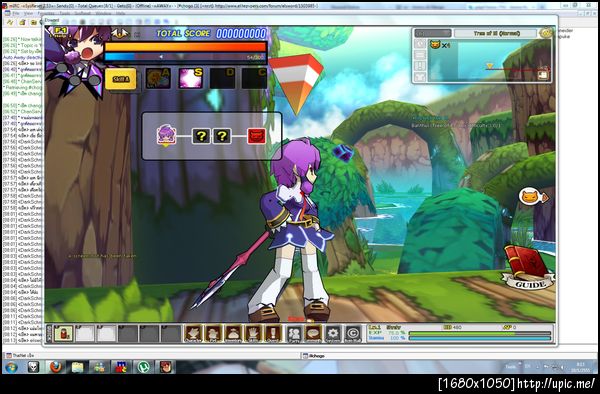This screenshot has height=394, width=600.
Task: Switch to mIRC on the taskbar
Action: 121,367
